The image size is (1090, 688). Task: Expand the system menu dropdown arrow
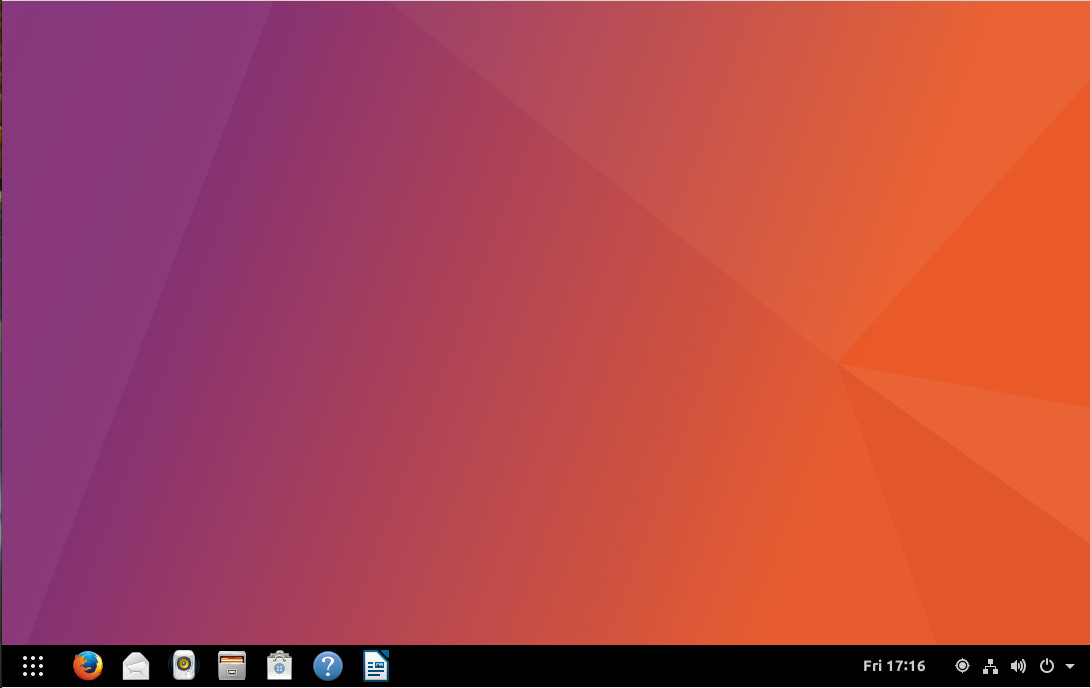click(x=1070, y=666)
